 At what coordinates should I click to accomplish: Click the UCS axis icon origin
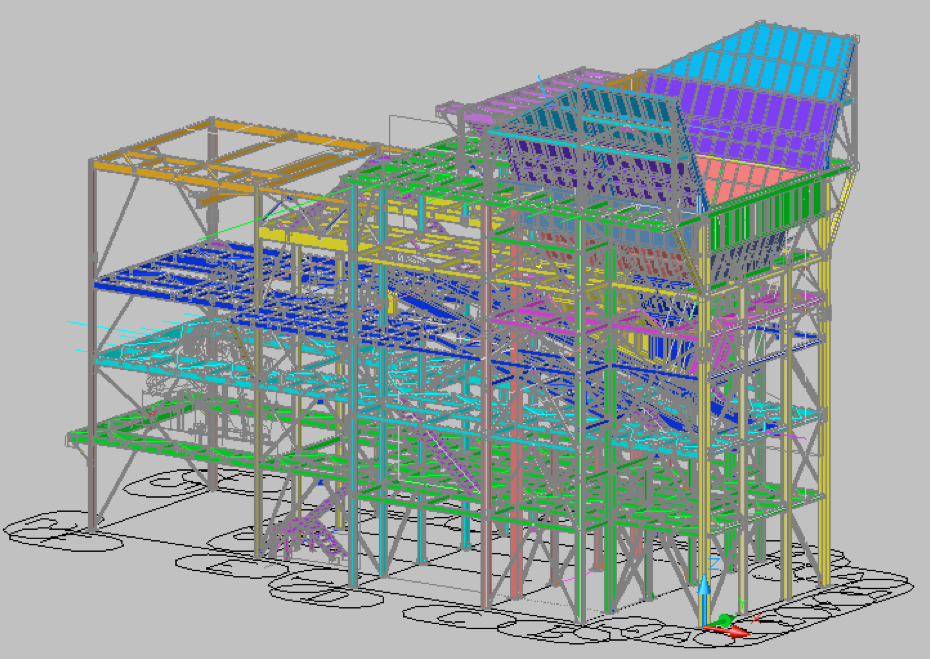(705, 626)
